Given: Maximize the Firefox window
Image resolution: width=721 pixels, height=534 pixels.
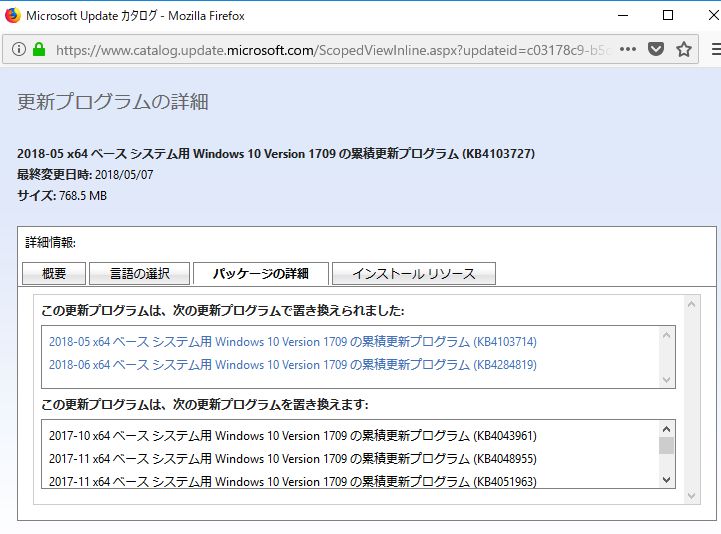Looking at the screenshot, I should [668, 15].
